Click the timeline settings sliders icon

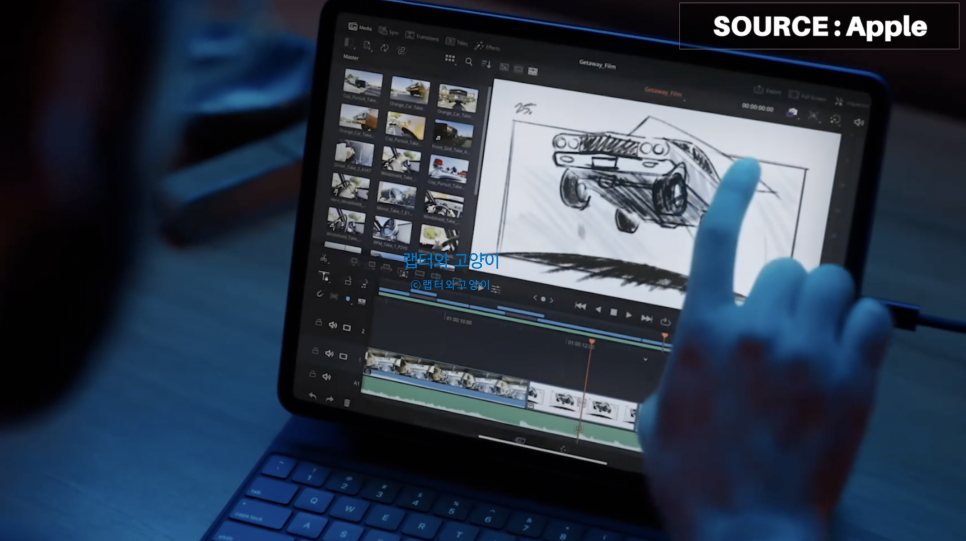(x=496, y=289)
